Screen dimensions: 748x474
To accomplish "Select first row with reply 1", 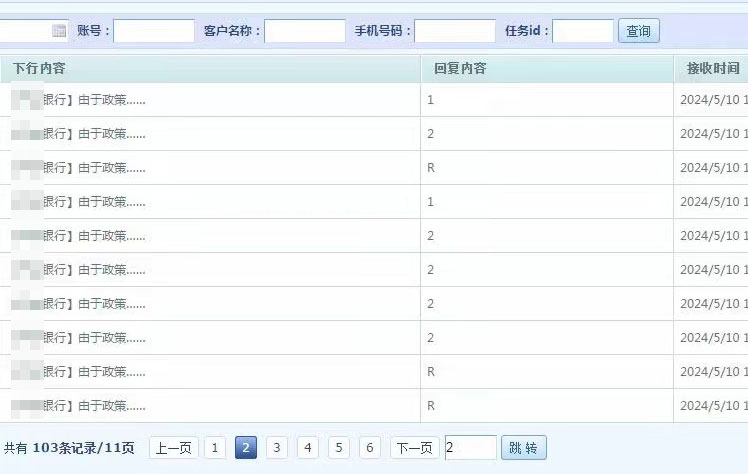I will (x=430, y=100).
